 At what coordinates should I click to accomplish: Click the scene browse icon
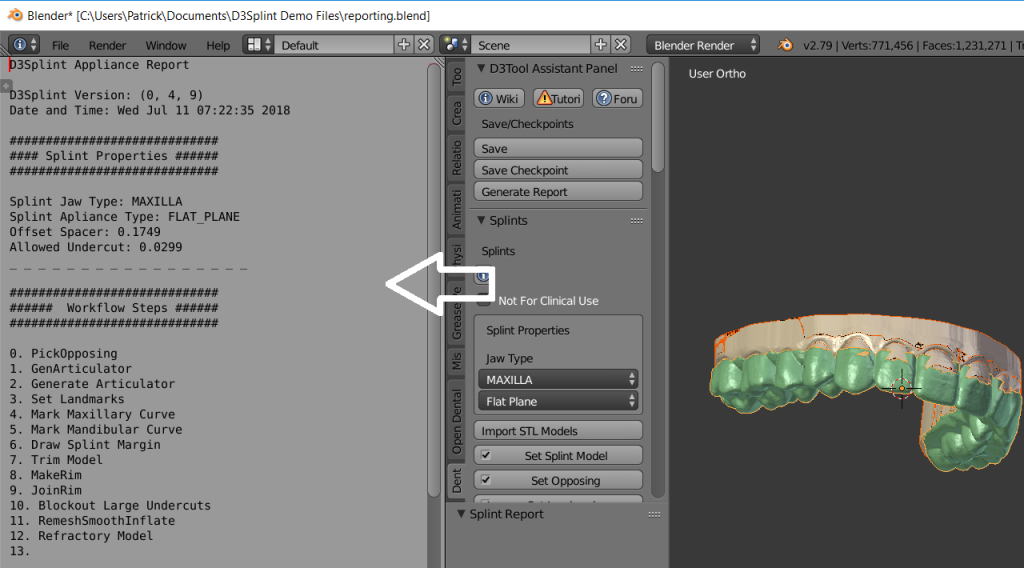pos(455,44)
